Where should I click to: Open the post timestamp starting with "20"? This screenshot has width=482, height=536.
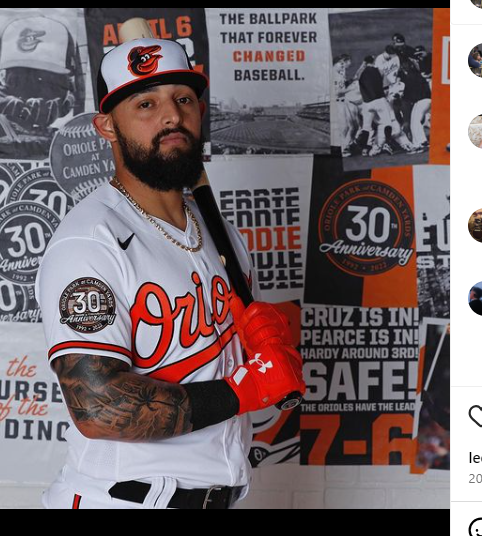coord(476,479)
